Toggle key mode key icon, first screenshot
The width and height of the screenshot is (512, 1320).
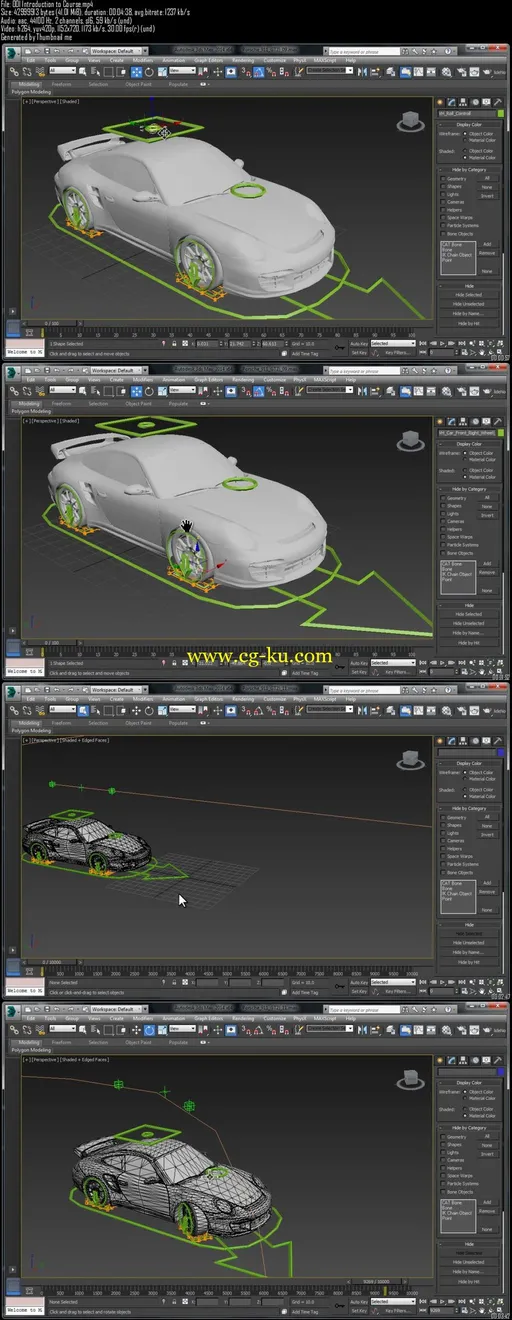pyautogui.click(x=339, y=348)
